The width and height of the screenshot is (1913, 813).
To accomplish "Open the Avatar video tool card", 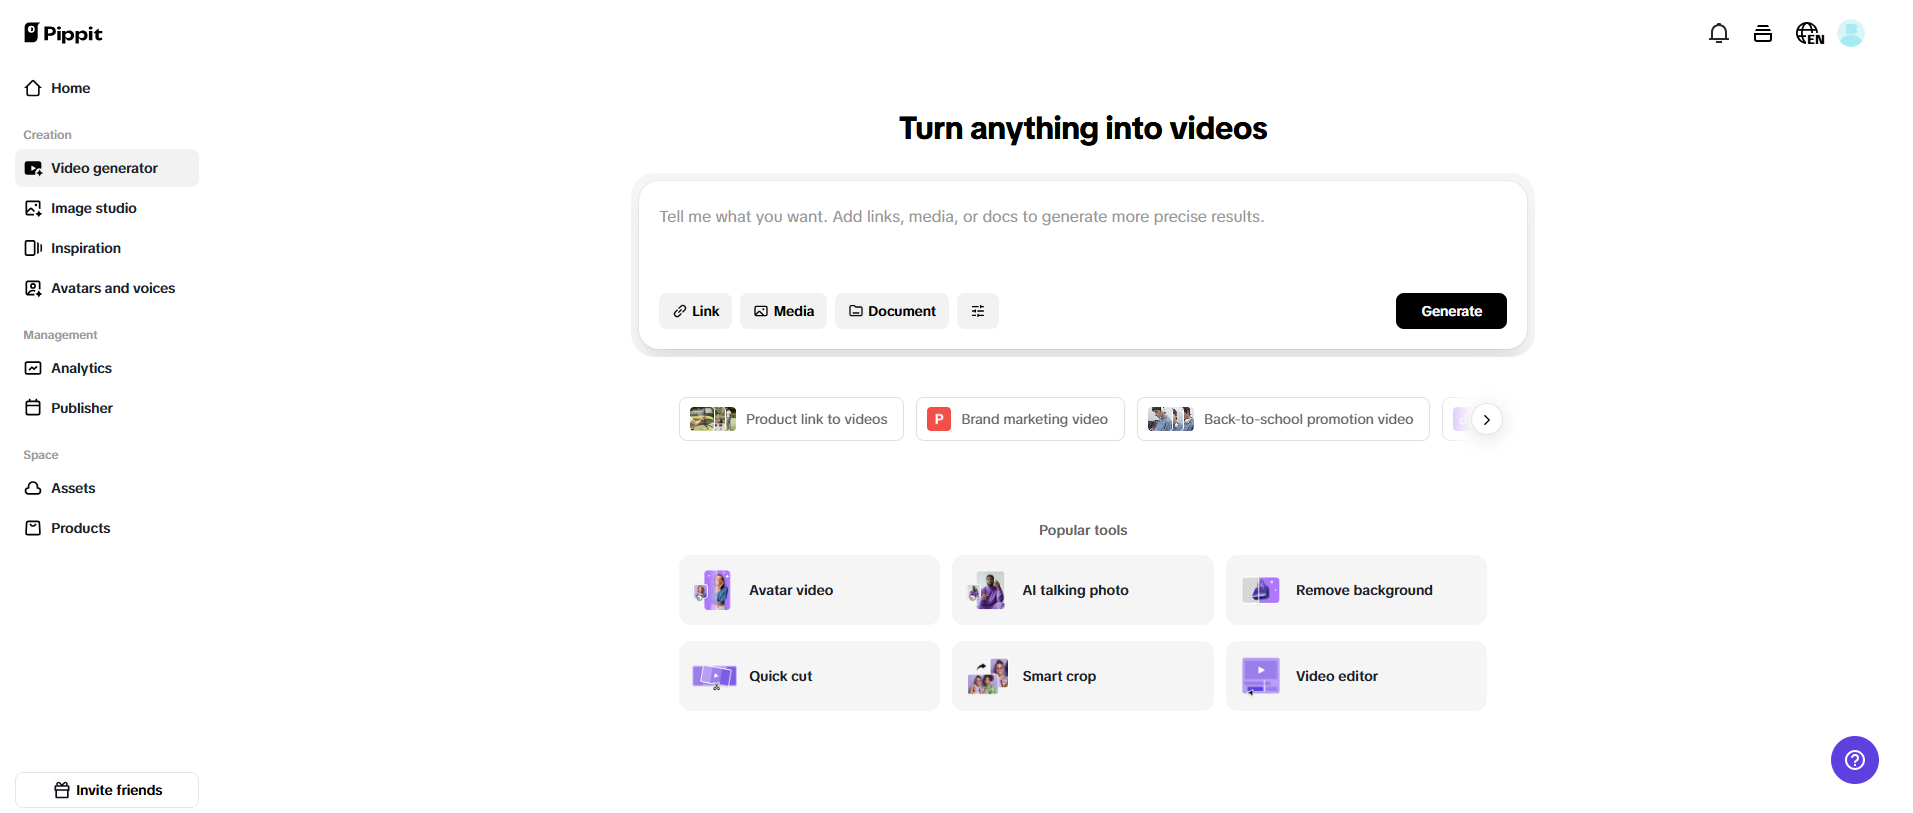I will click(x=809, y=590).
